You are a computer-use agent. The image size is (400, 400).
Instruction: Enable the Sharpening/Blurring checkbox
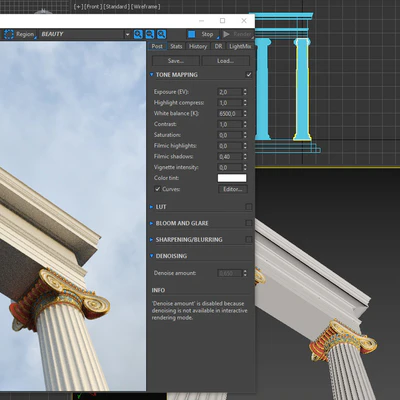click(x=249, y=239)
